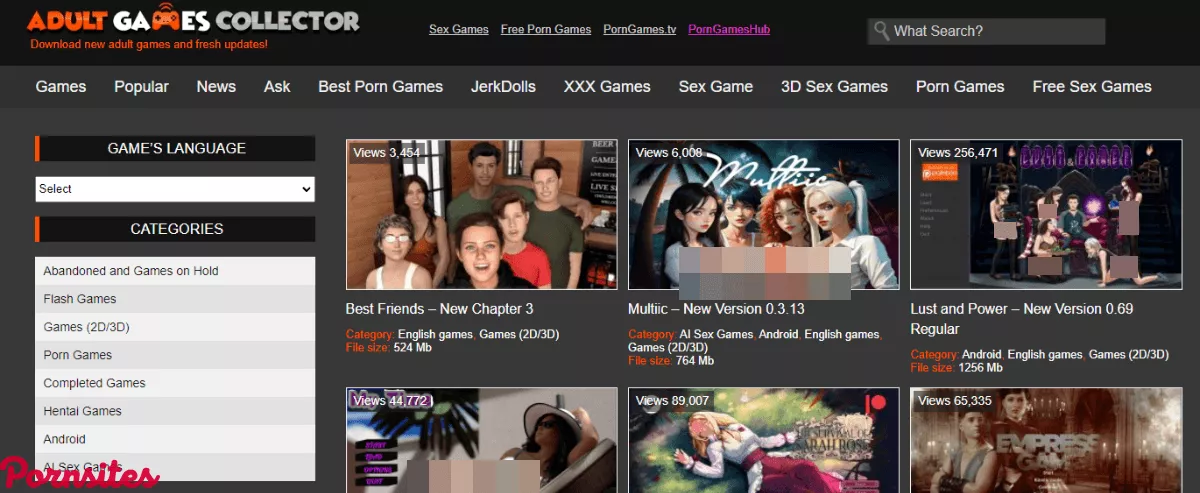This screenshot has height=493, width=1200.
Task: Click the magnifier icon in the search box
Action: [x=881, y=31]
